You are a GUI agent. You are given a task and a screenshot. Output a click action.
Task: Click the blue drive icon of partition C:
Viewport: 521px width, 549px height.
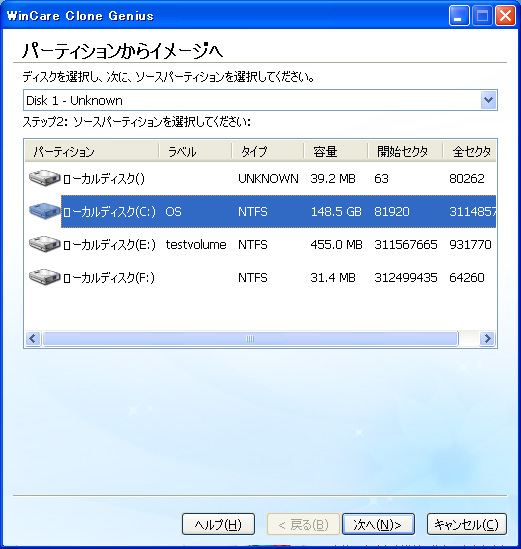tap(44, 211)
